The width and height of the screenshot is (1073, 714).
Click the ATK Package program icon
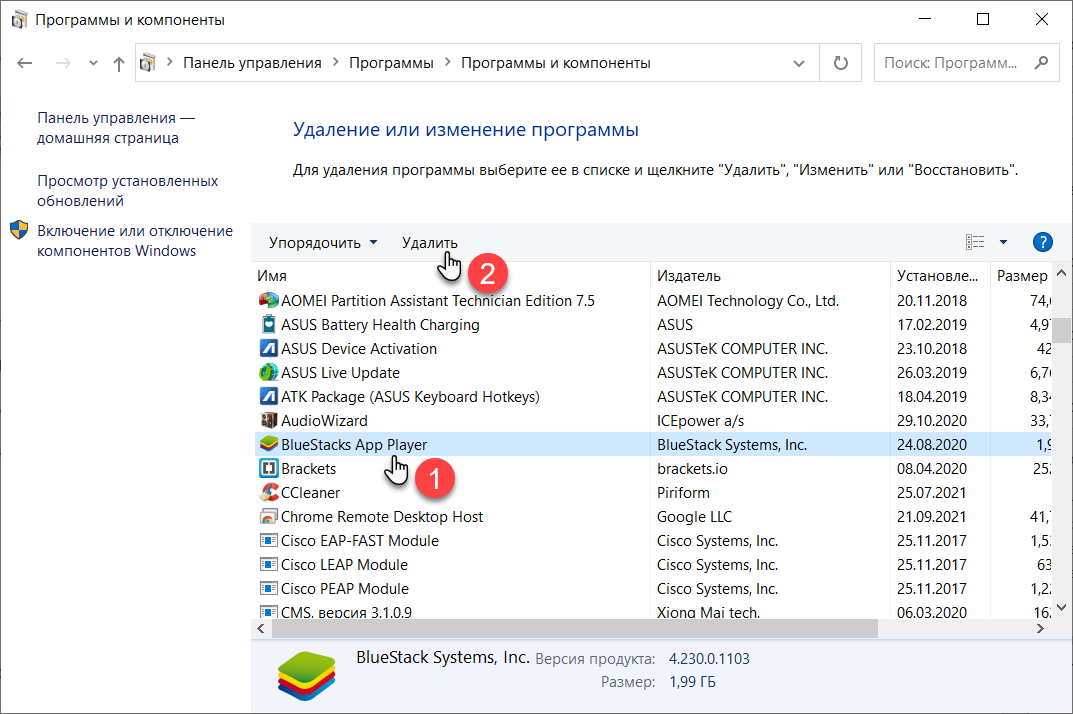(x=268, y=396)
